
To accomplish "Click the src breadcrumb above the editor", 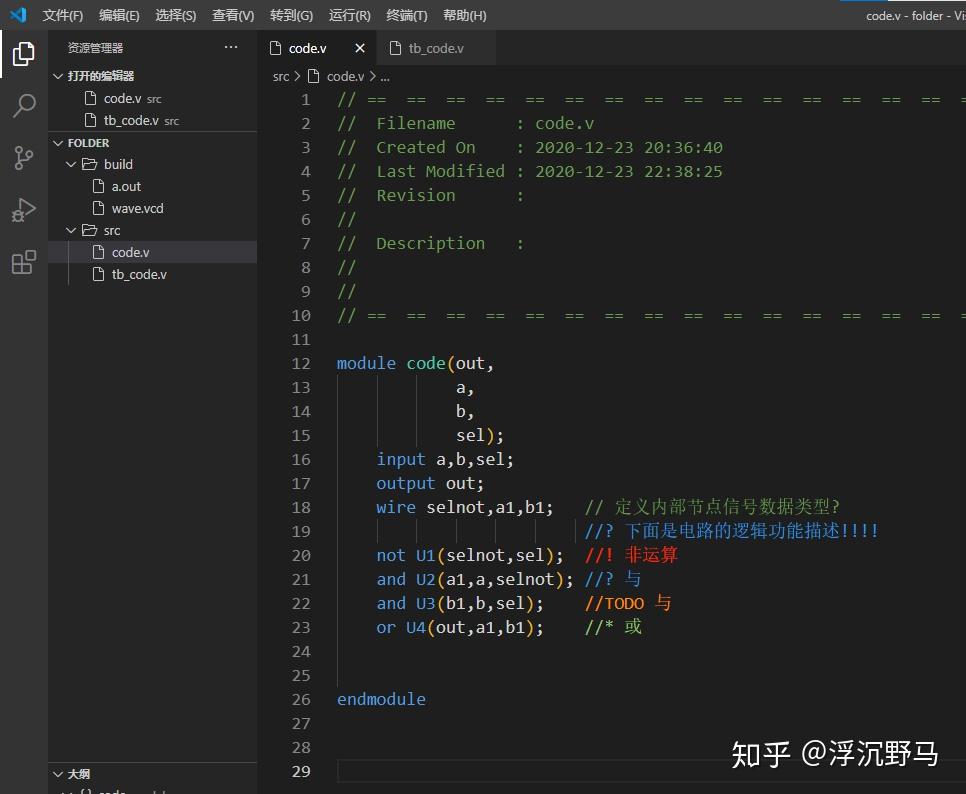I will click(x=281, y=76).
